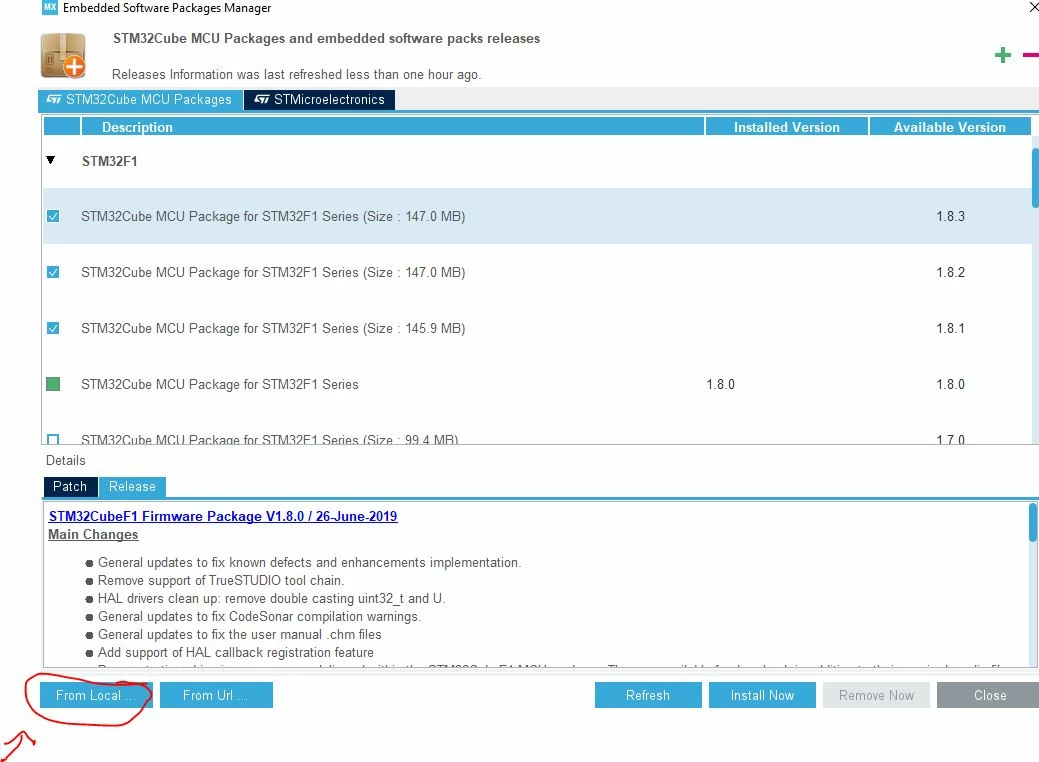Uncheck the STM32F1 package version 1.8.3

53,217
